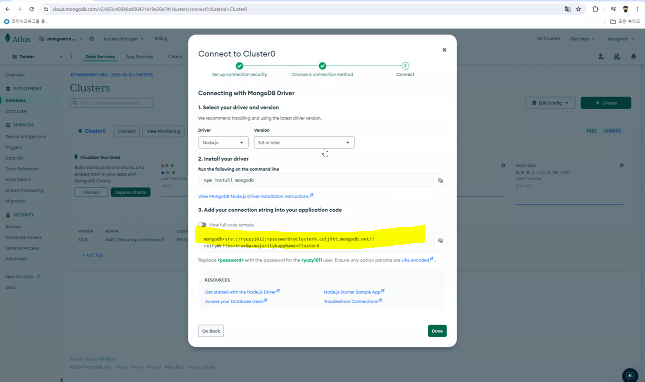Click the info icon beside Data Size
645x382 pixels.
(622, 165)
